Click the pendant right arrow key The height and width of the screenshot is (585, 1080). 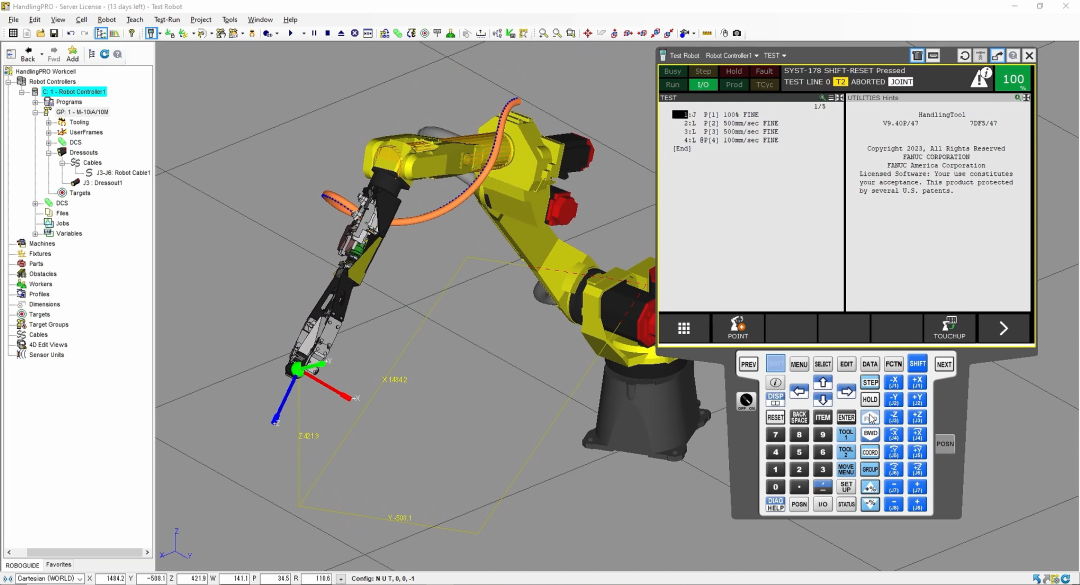tap(847, 391)
